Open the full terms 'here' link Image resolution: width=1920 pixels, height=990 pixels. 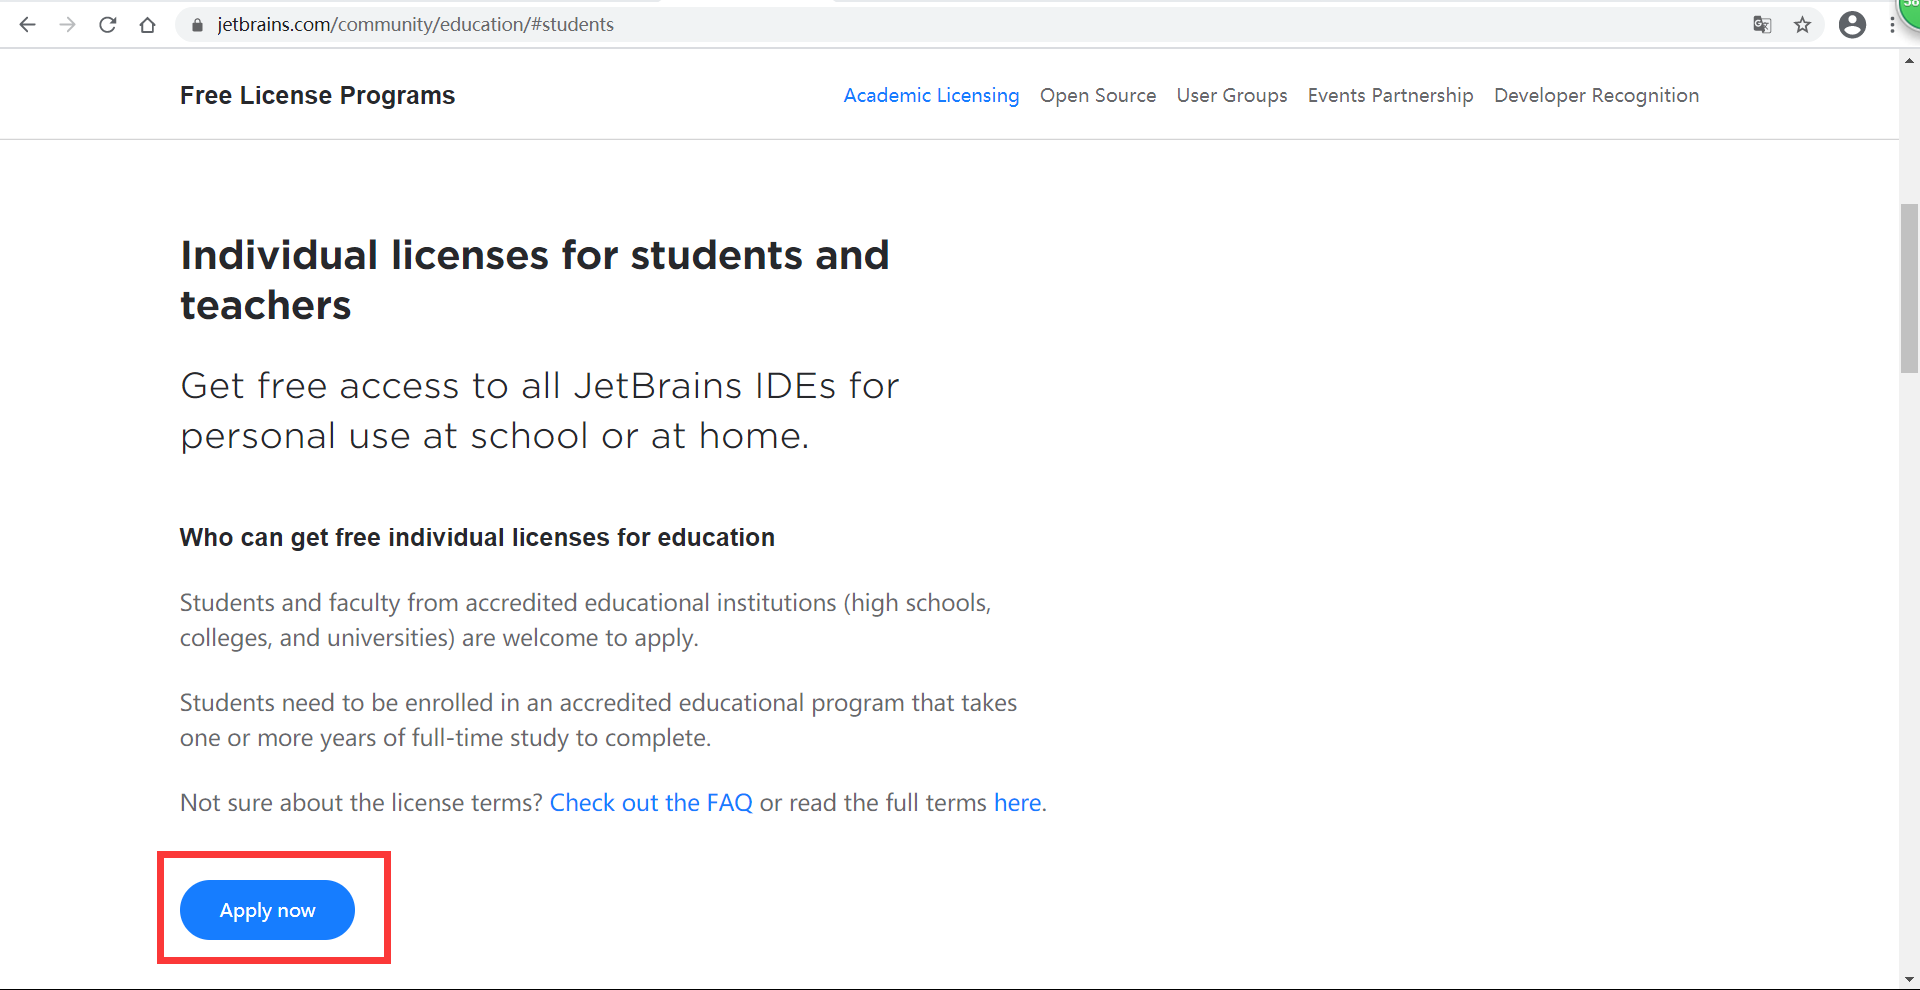point(1017,803)
